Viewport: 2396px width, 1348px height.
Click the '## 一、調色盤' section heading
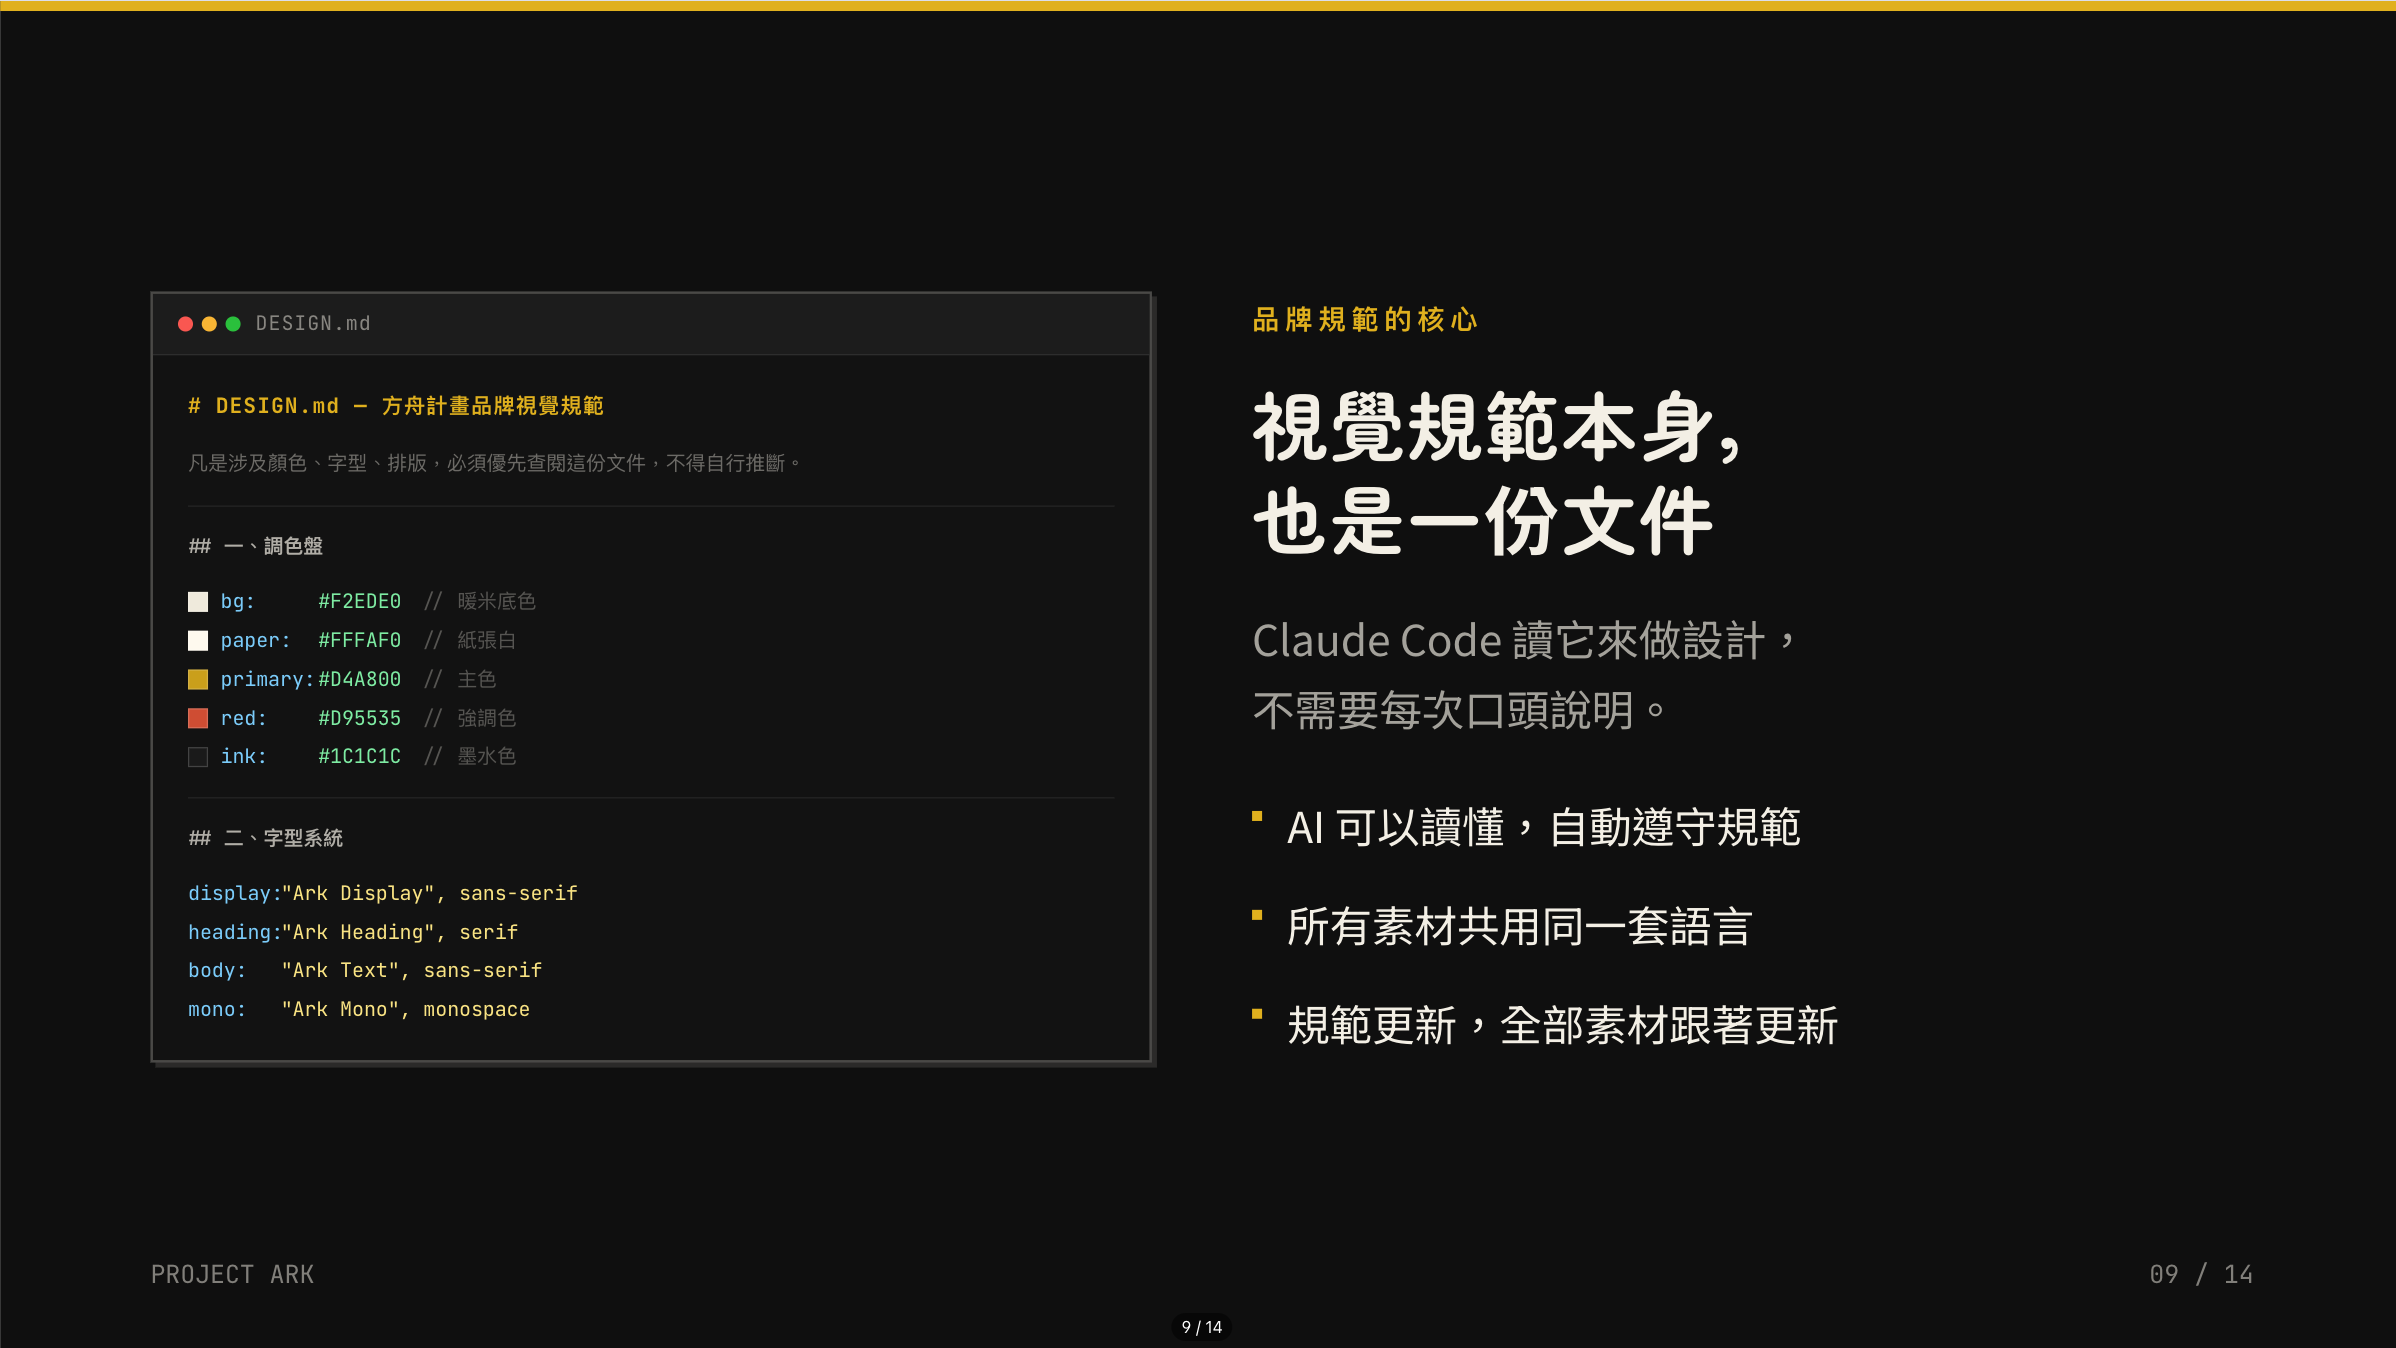coord(256,546)
